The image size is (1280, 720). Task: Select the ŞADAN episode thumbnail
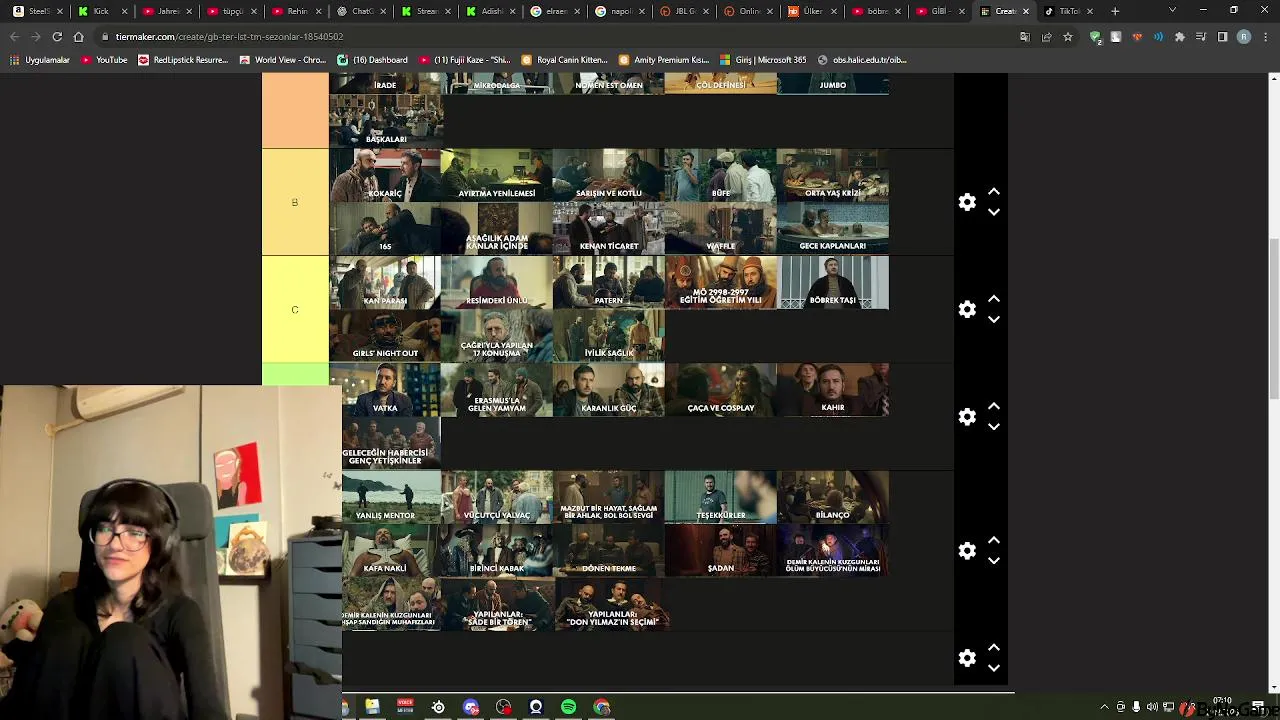[721, 550]
